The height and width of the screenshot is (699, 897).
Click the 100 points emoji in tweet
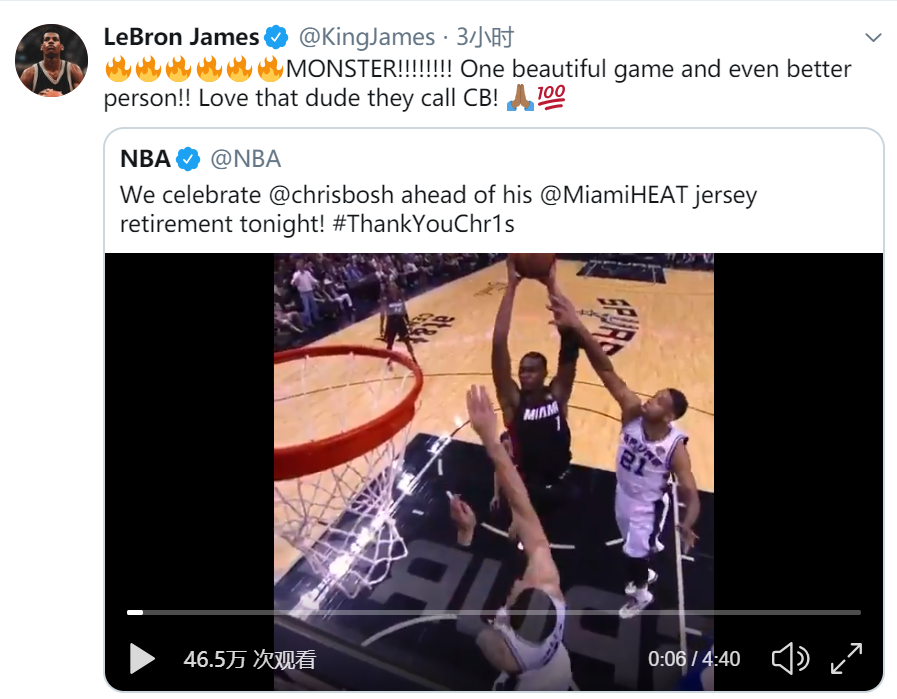coord(552,99)
